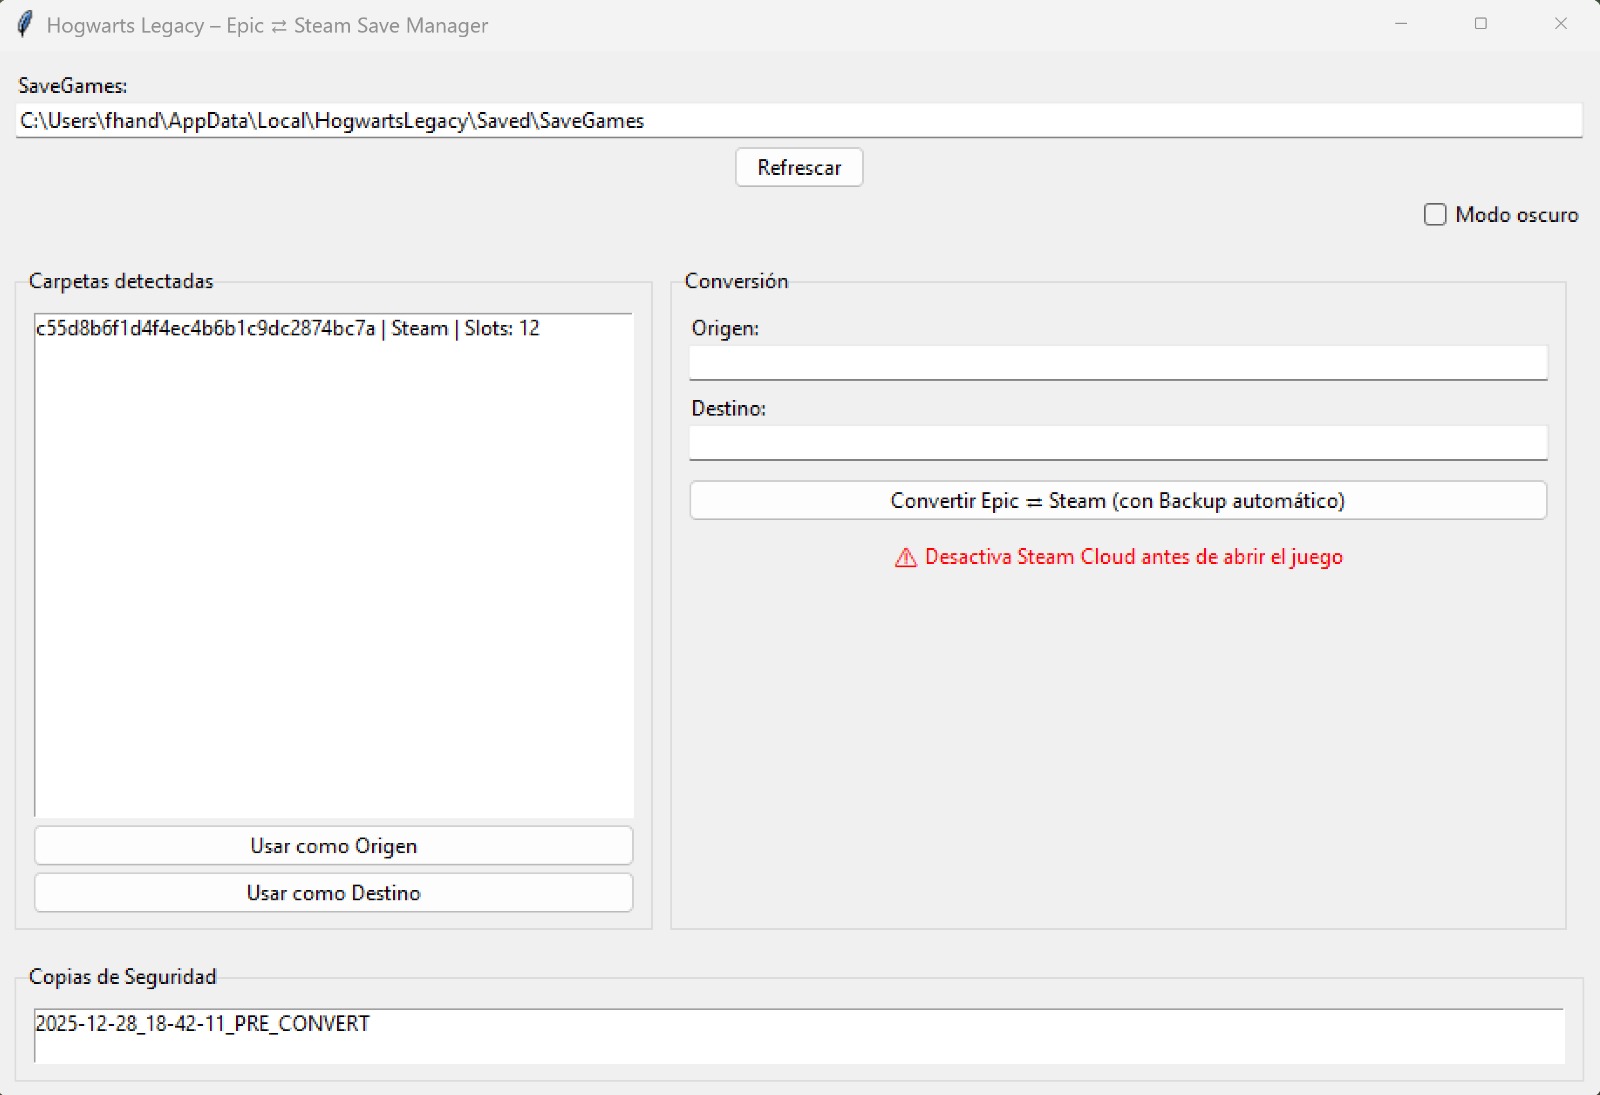The image size is (1600, 1095).
Task: Click the warning triangle icon
Action: click(x=906, y=557)
